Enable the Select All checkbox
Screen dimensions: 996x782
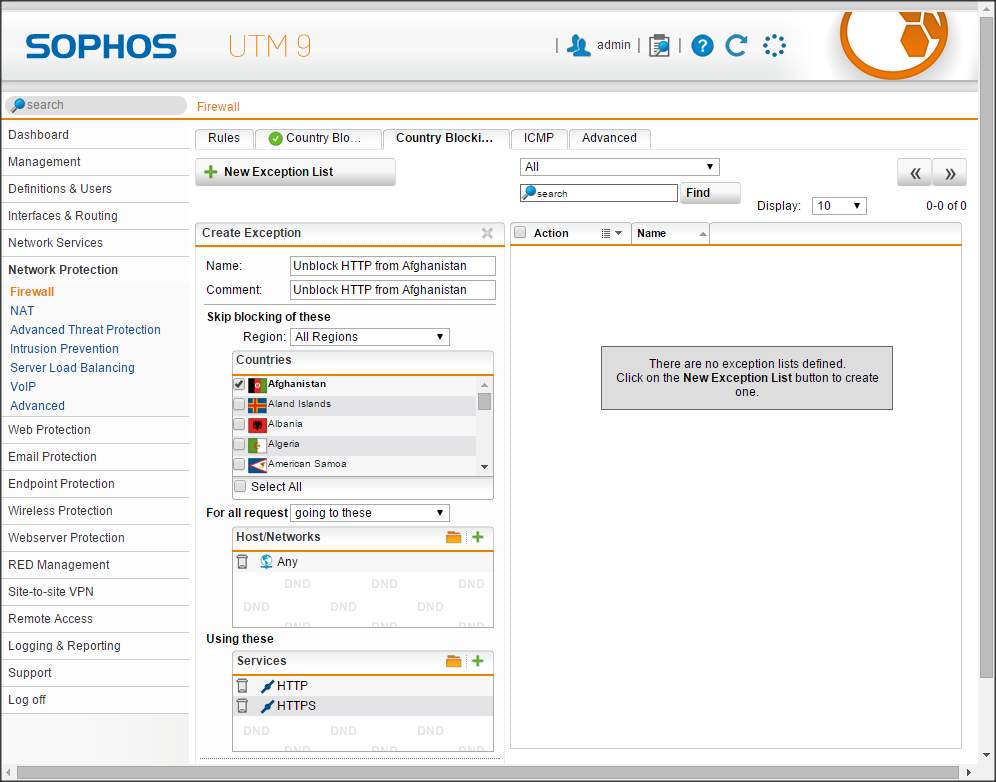pyautogui.click(x=240, y=487)
